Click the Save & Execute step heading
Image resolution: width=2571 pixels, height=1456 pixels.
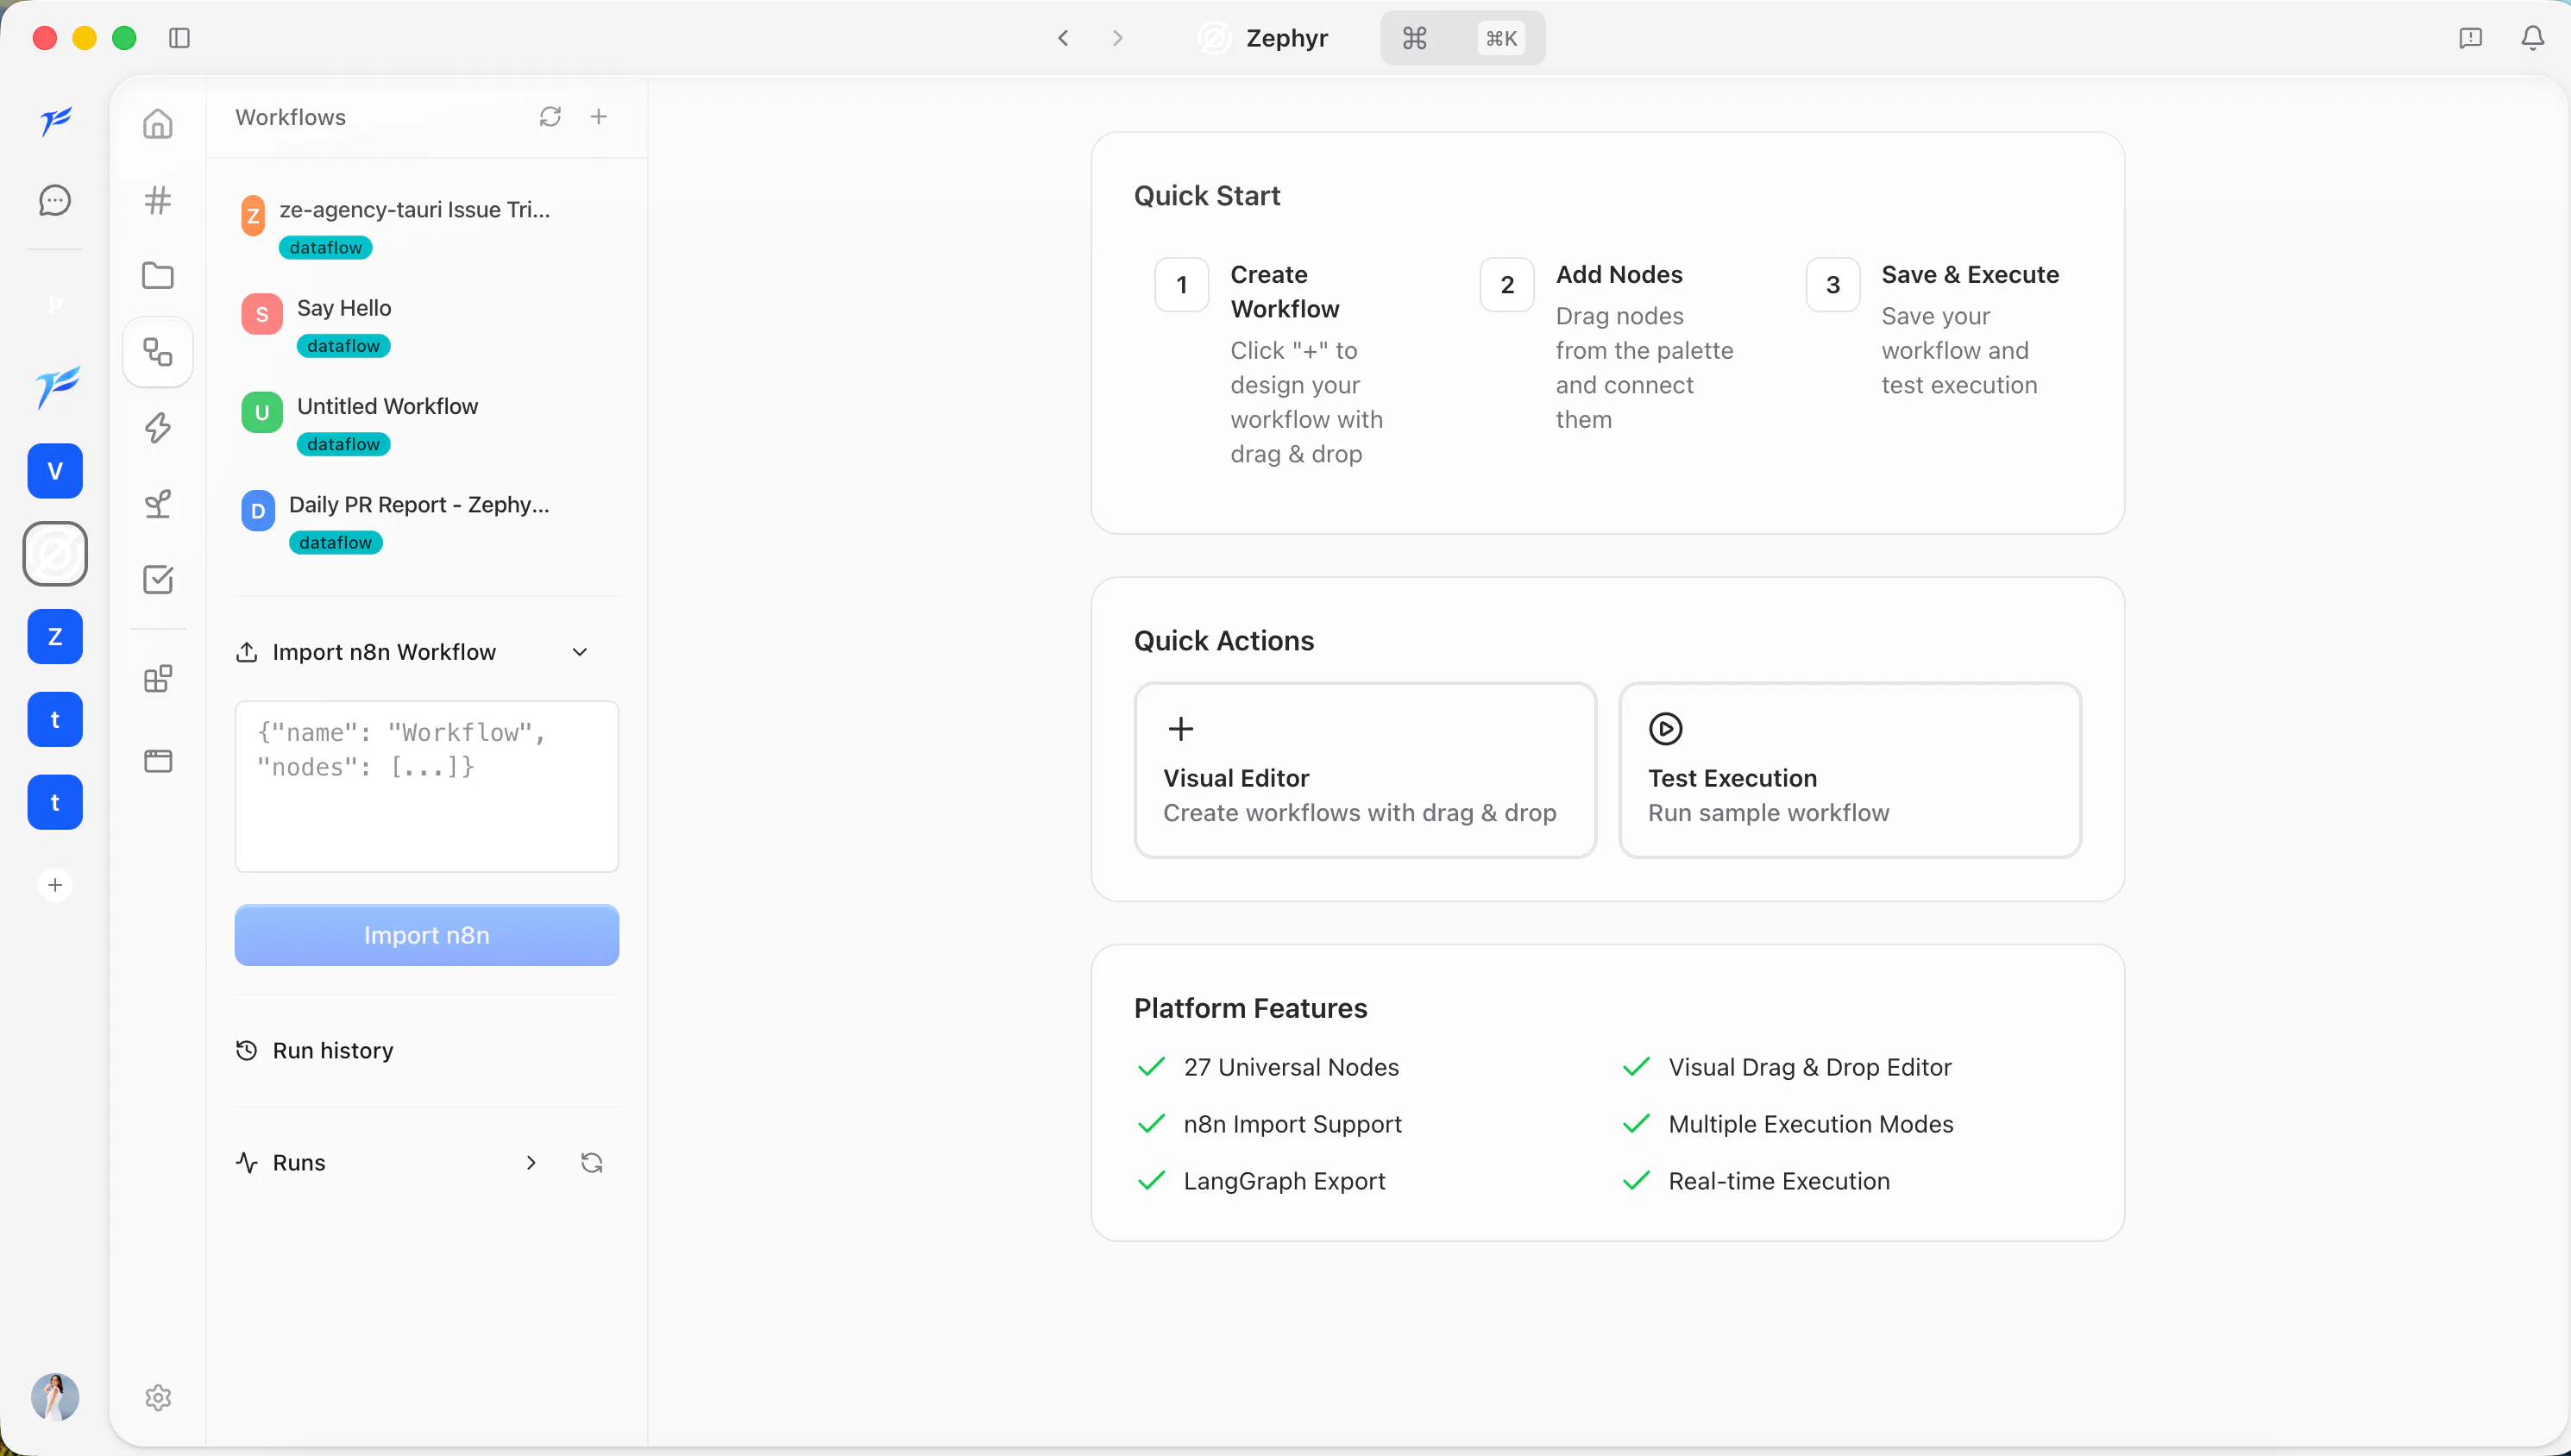point(1970,275)
